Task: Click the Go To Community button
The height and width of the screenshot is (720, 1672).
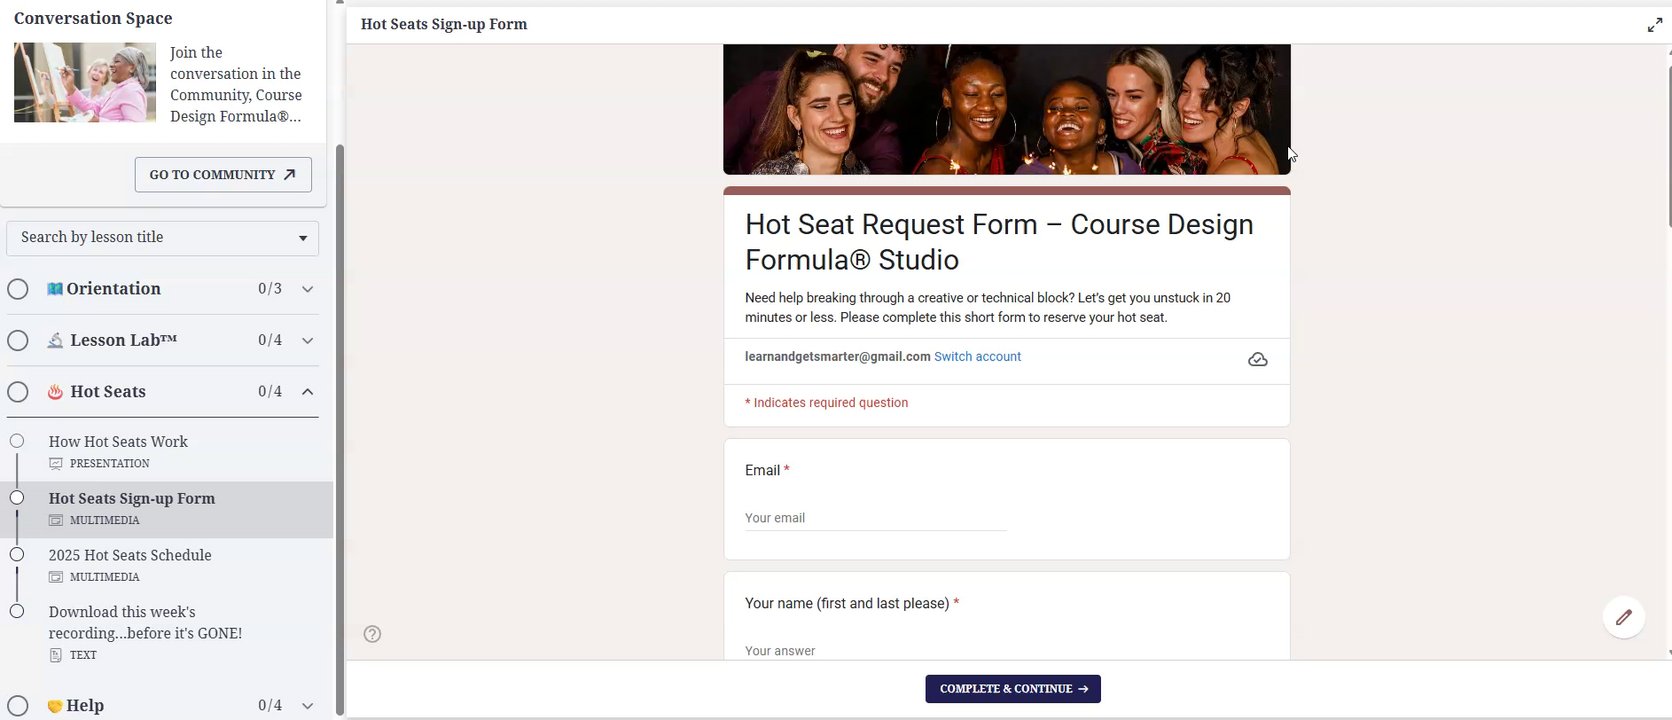Action: point(223,175)
